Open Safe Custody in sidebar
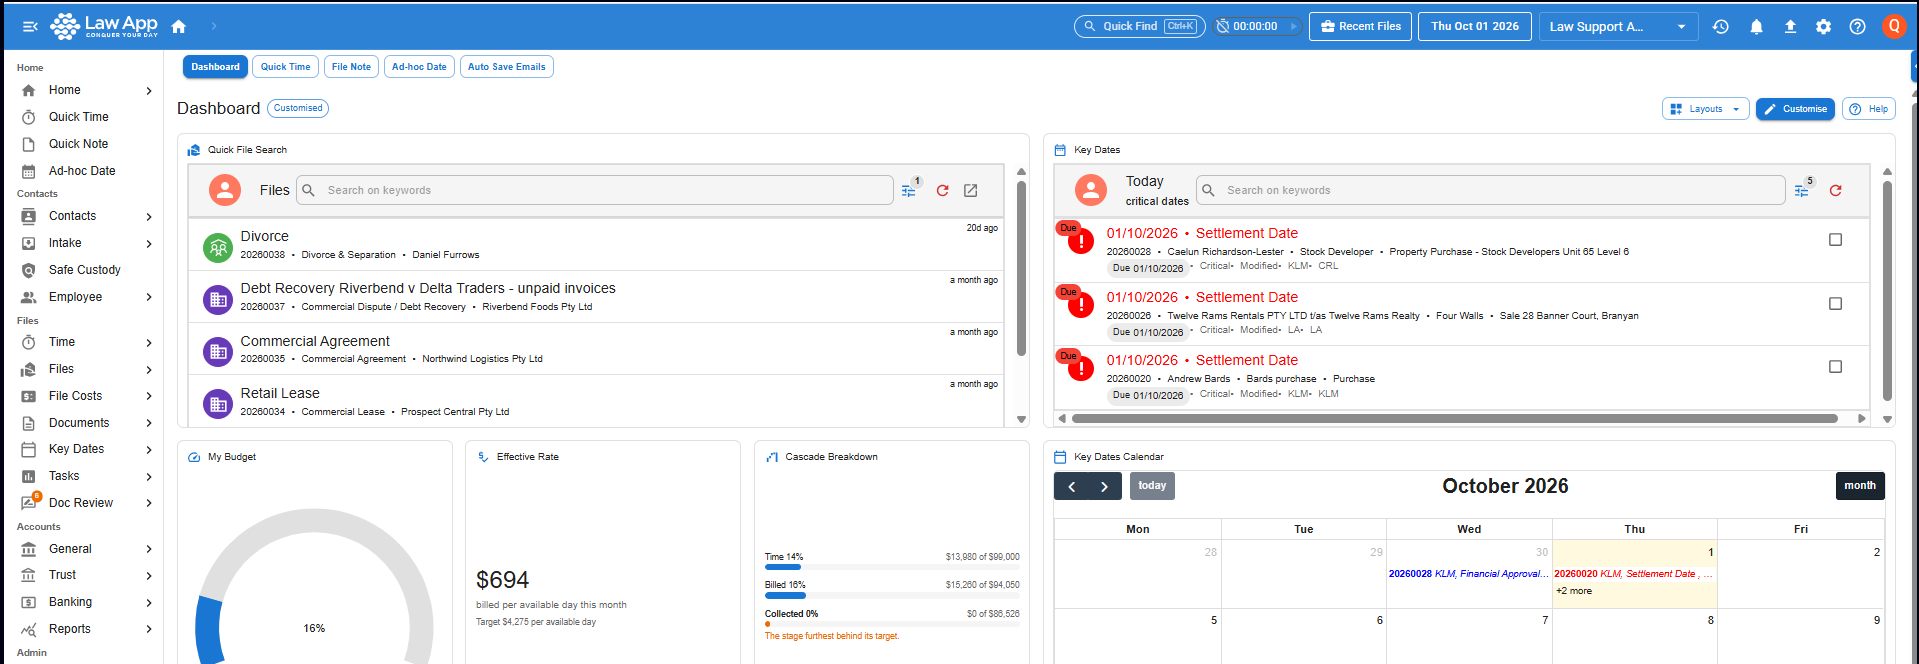Screen dimensions: 1919x664 84,270
